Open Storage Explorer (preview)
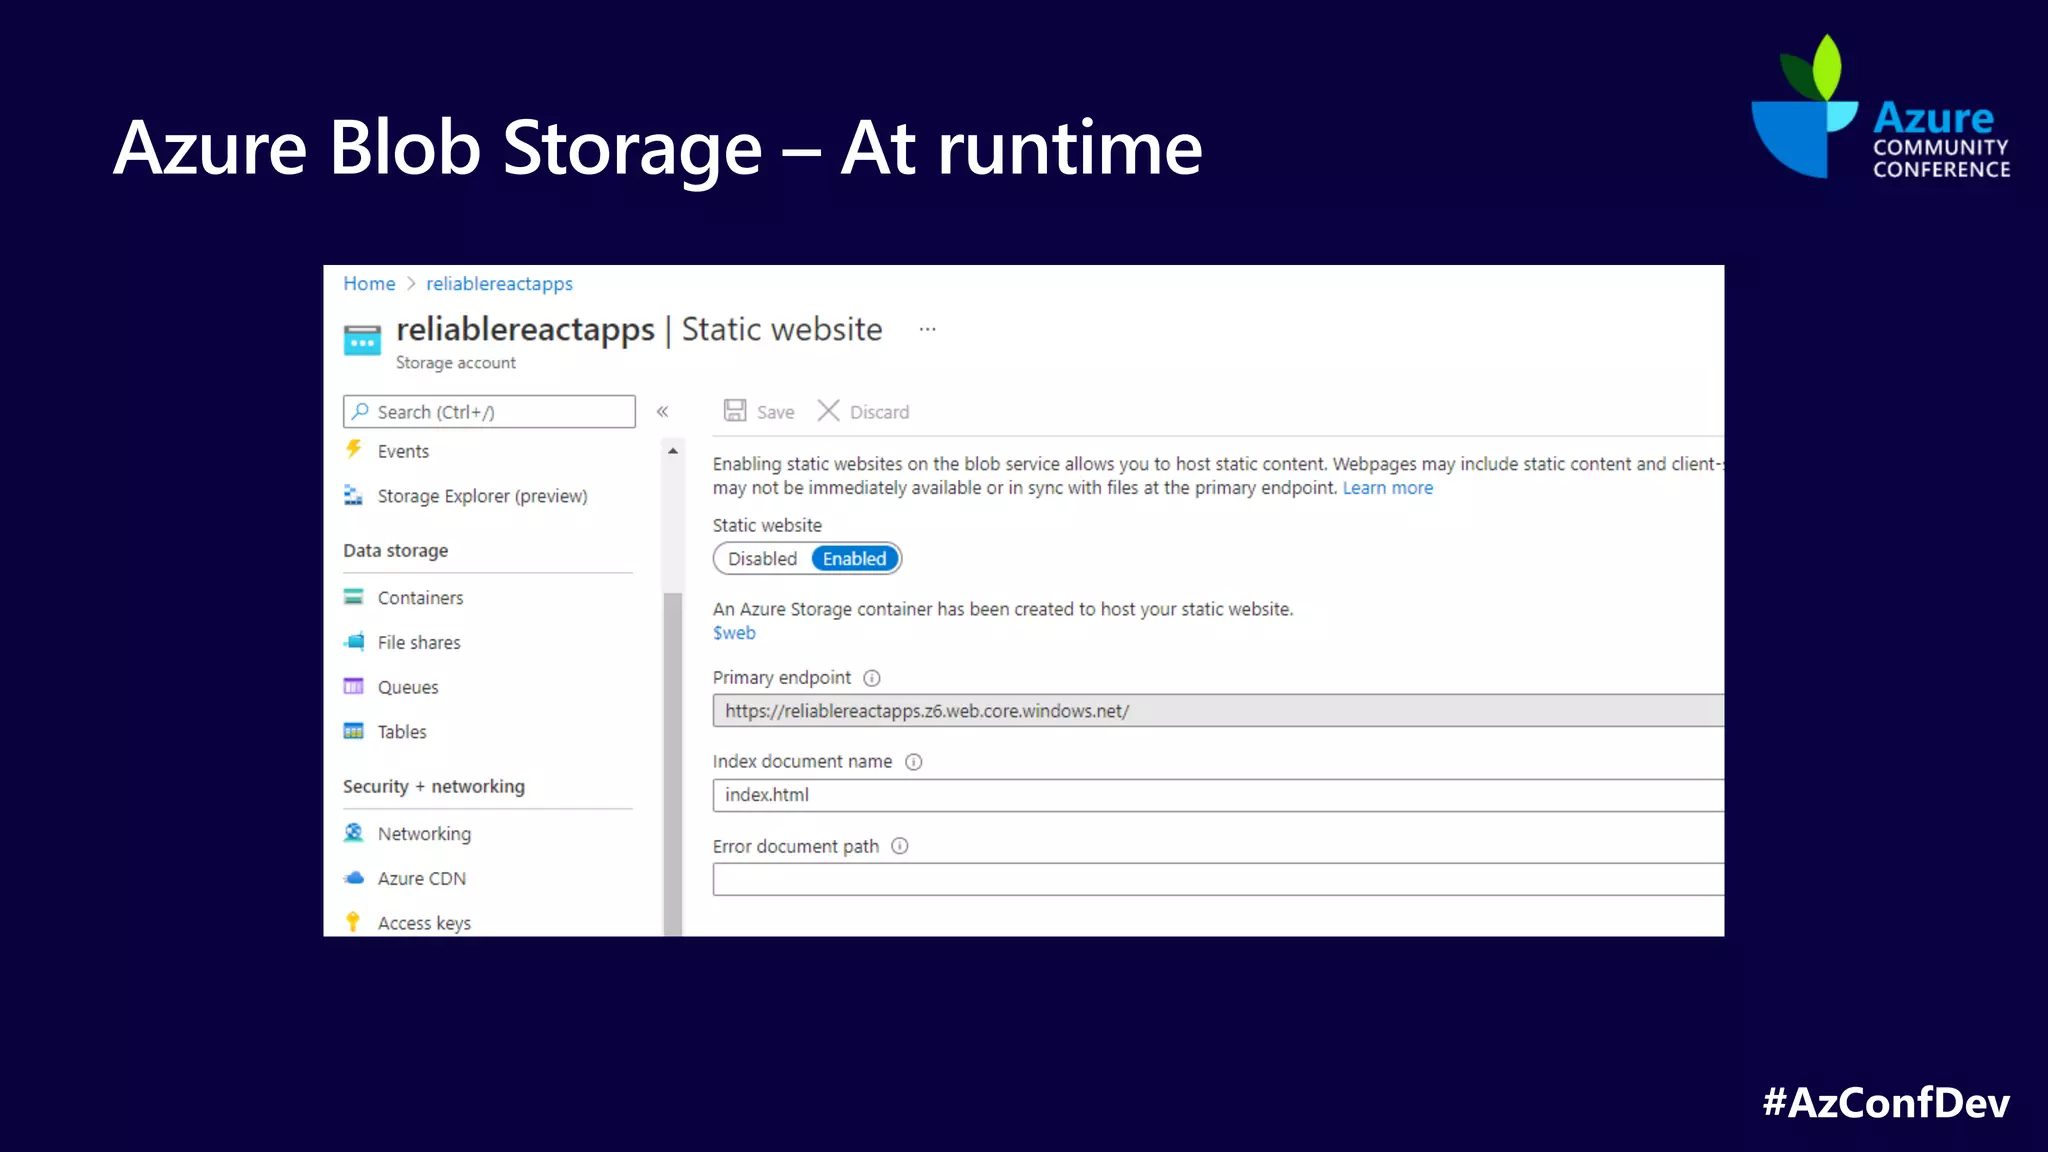Screen dimensions: 2048x1152 (482, 496)
